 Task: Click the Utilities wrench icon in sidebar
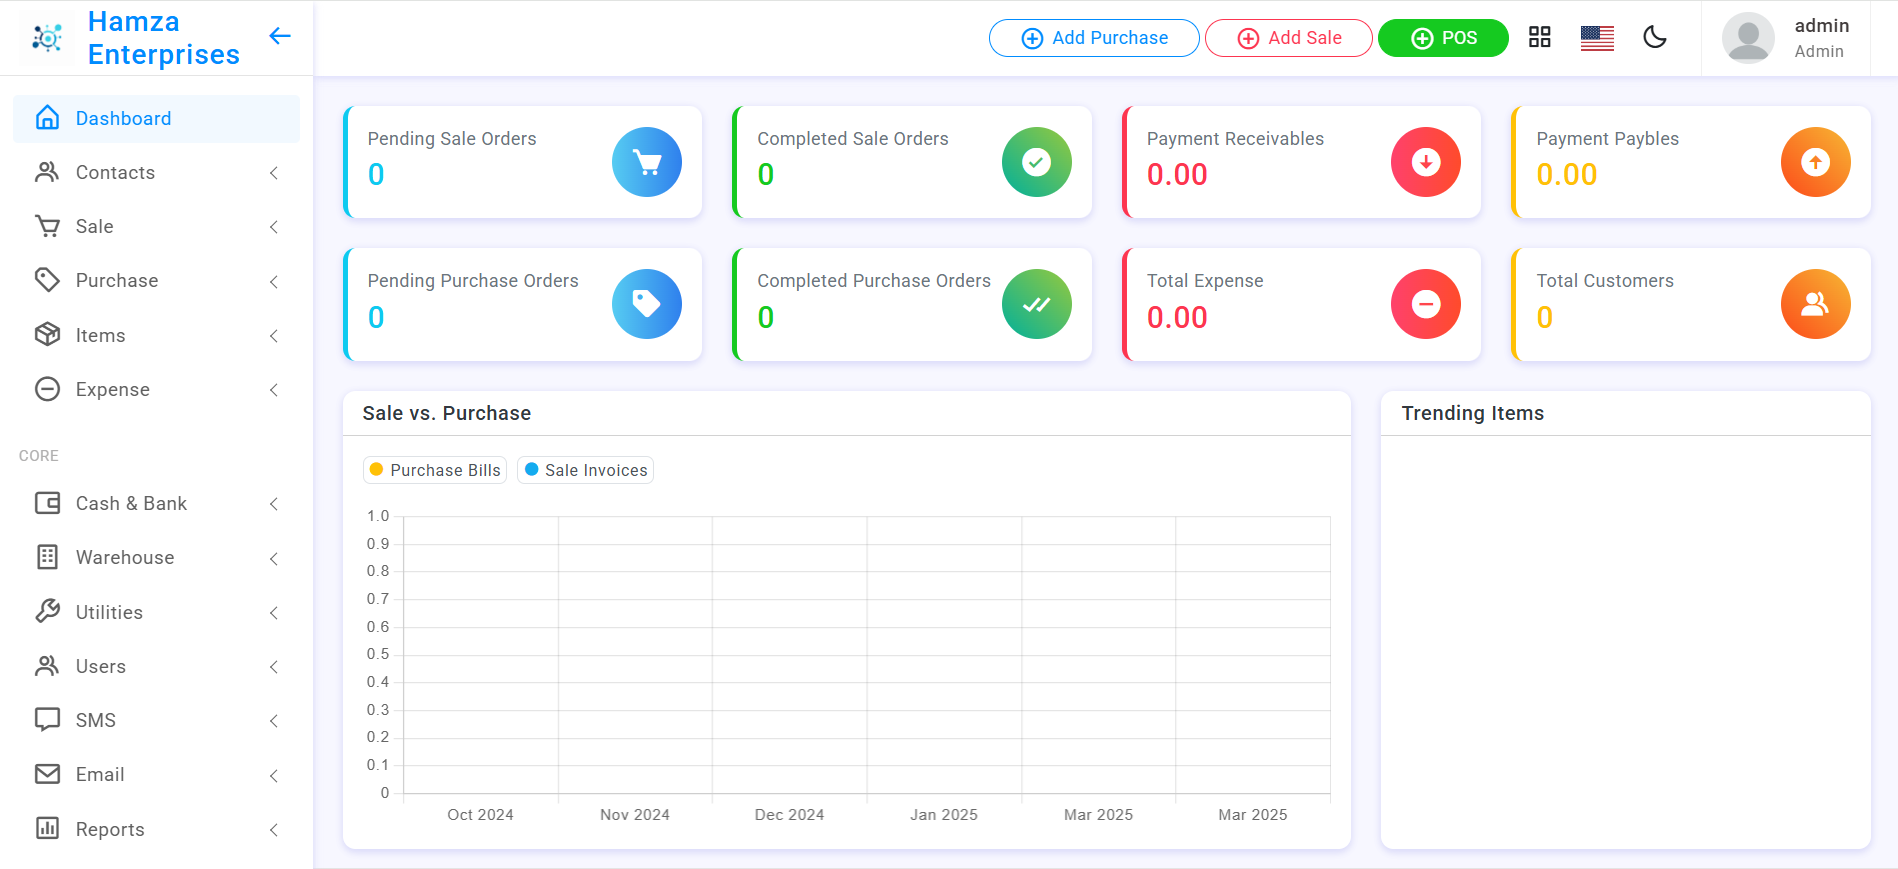click(x=47, y=611)
